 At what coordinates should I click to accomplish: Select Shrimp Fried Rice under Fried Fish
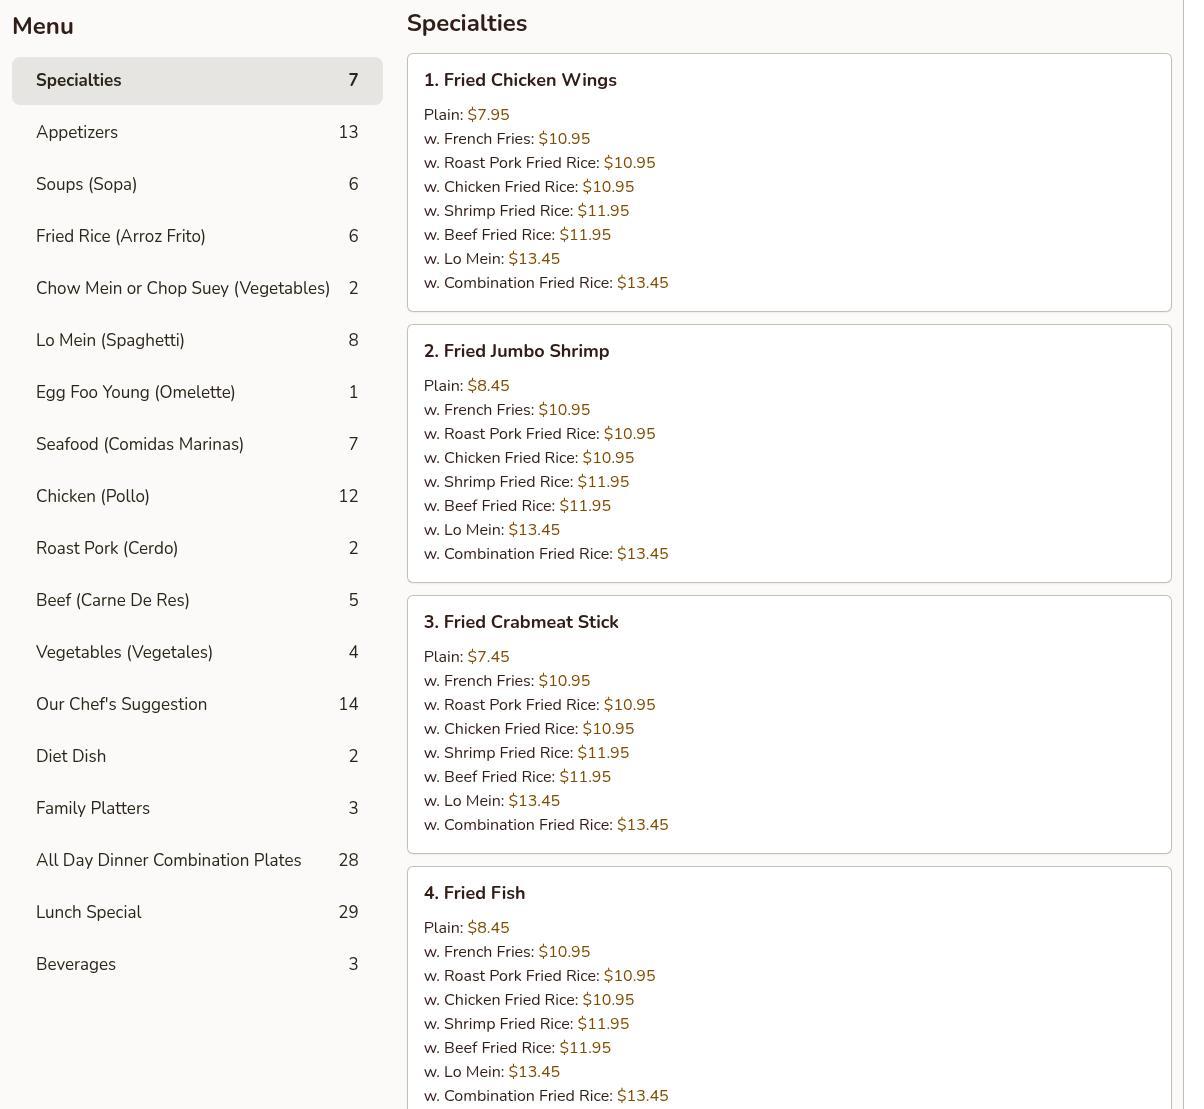coord(527,1024)
